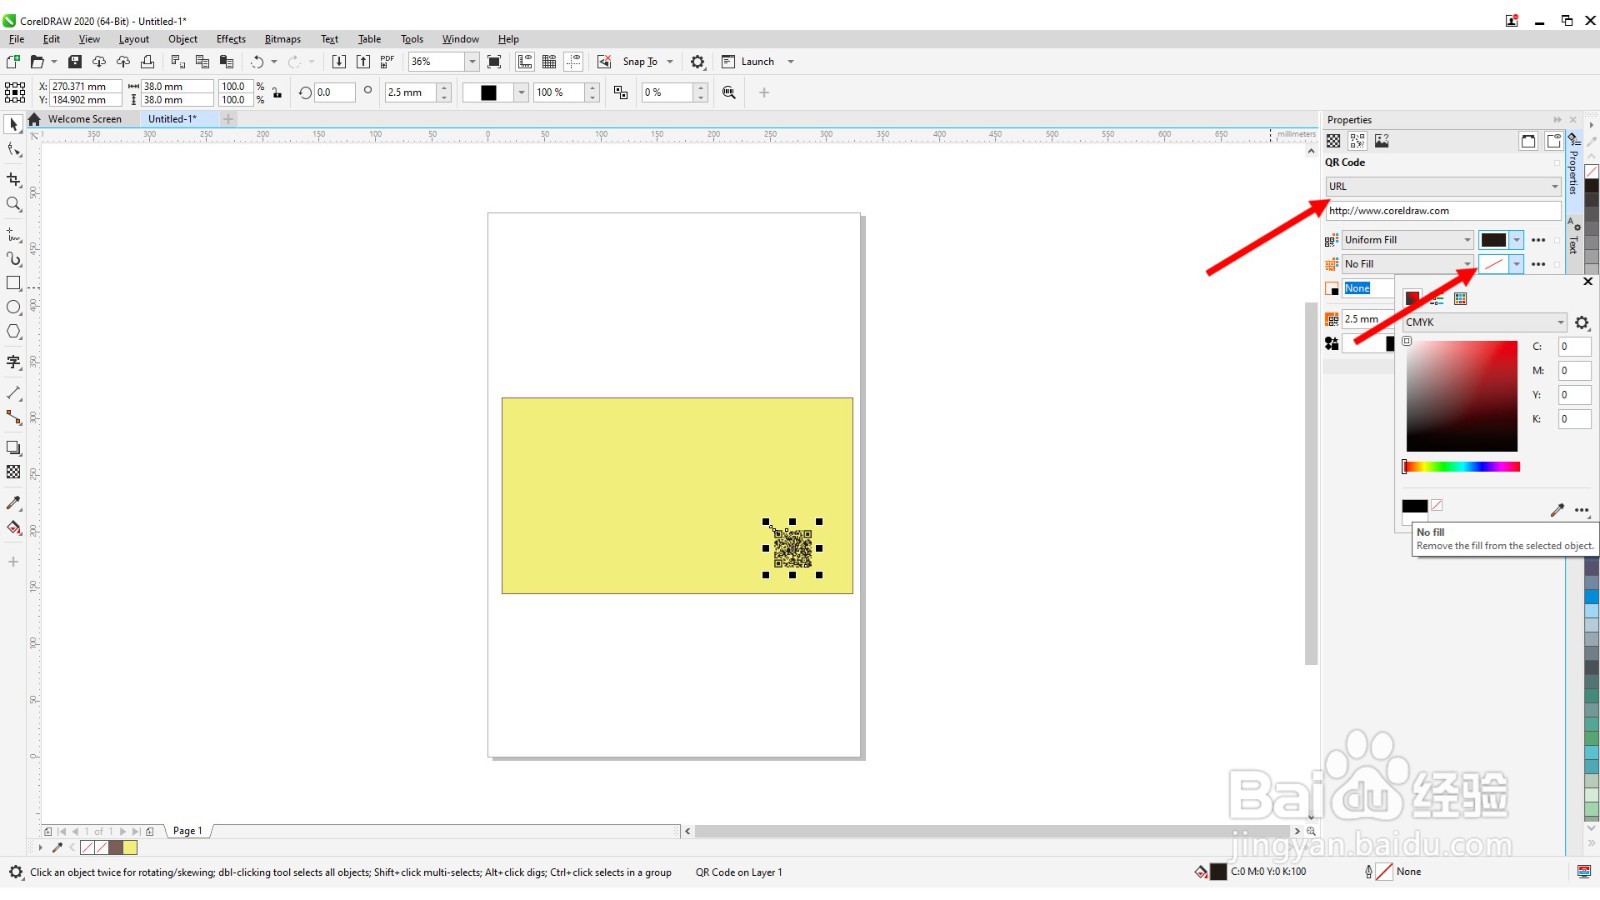Toggle scroll/tabs mode button in Properties header

(1528, 141)
